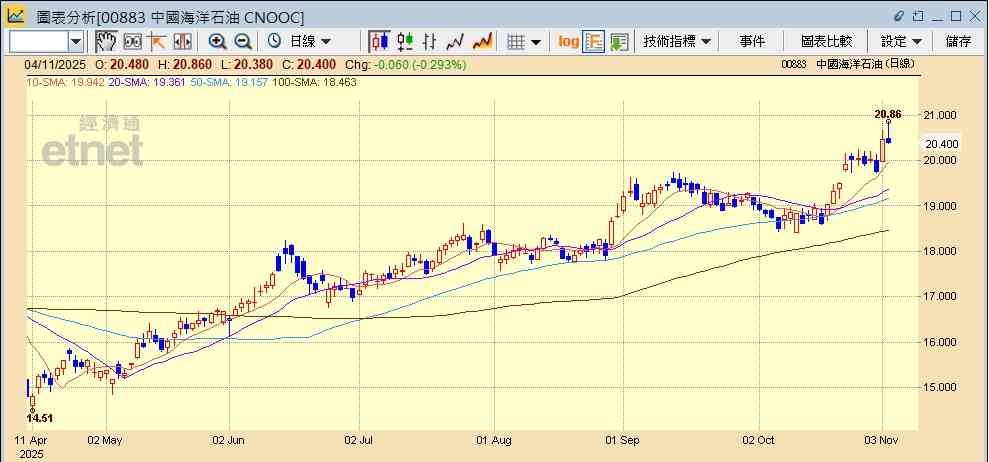Click the trend line drawing tool
Screen dimensions: 989x462
click(157, 41)
